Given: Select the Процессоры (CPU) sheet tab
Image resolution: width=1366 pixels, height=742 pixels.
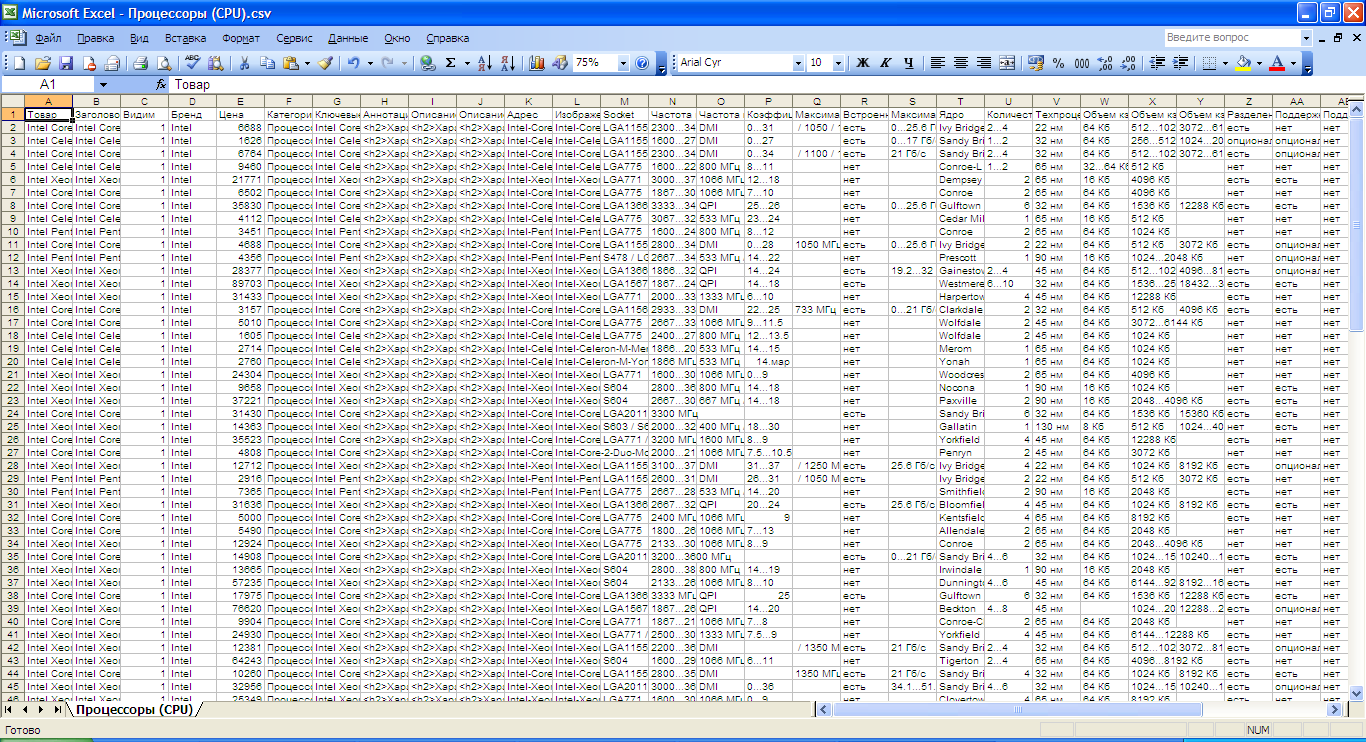Looking at the screenshot, I should 133,709.
